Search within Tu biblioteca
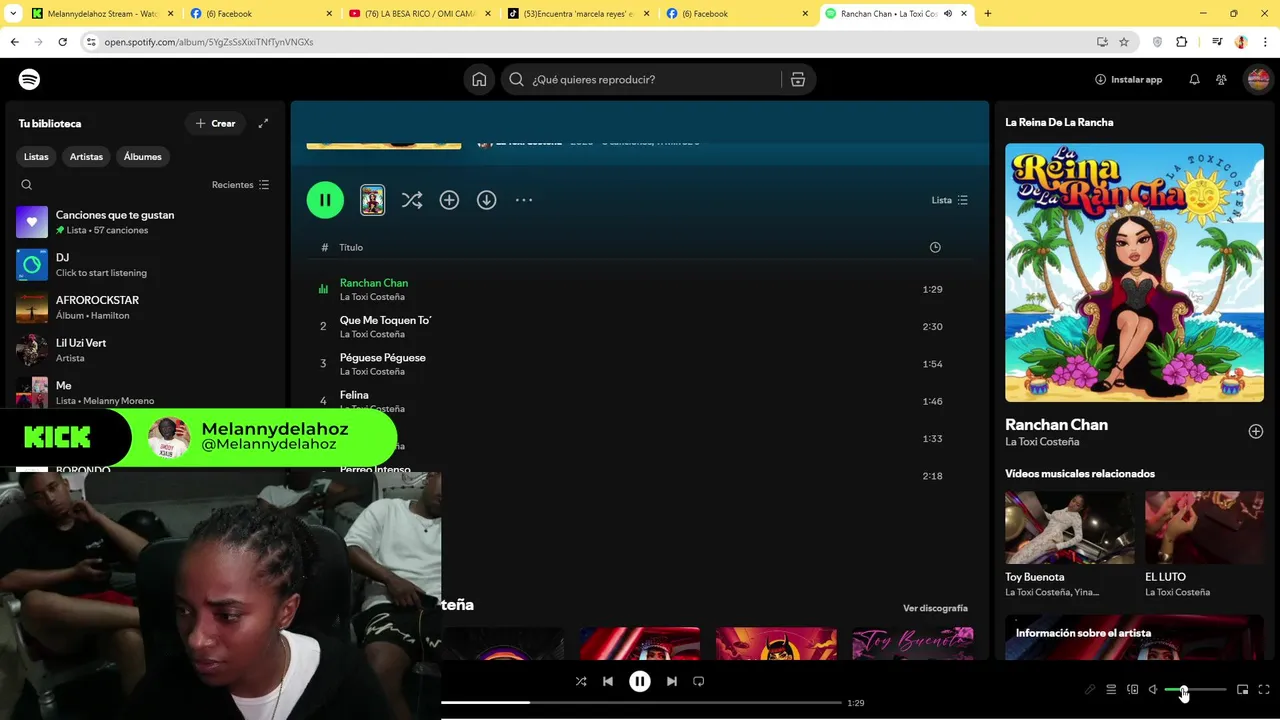Image resolution: width=1280 pixels, height=720 pixels. point(27,185)
